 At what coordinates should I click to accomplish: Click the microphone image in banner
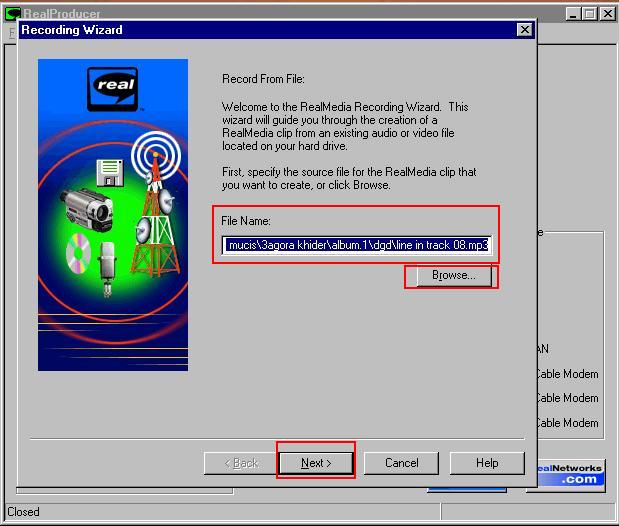click(107, 269)
